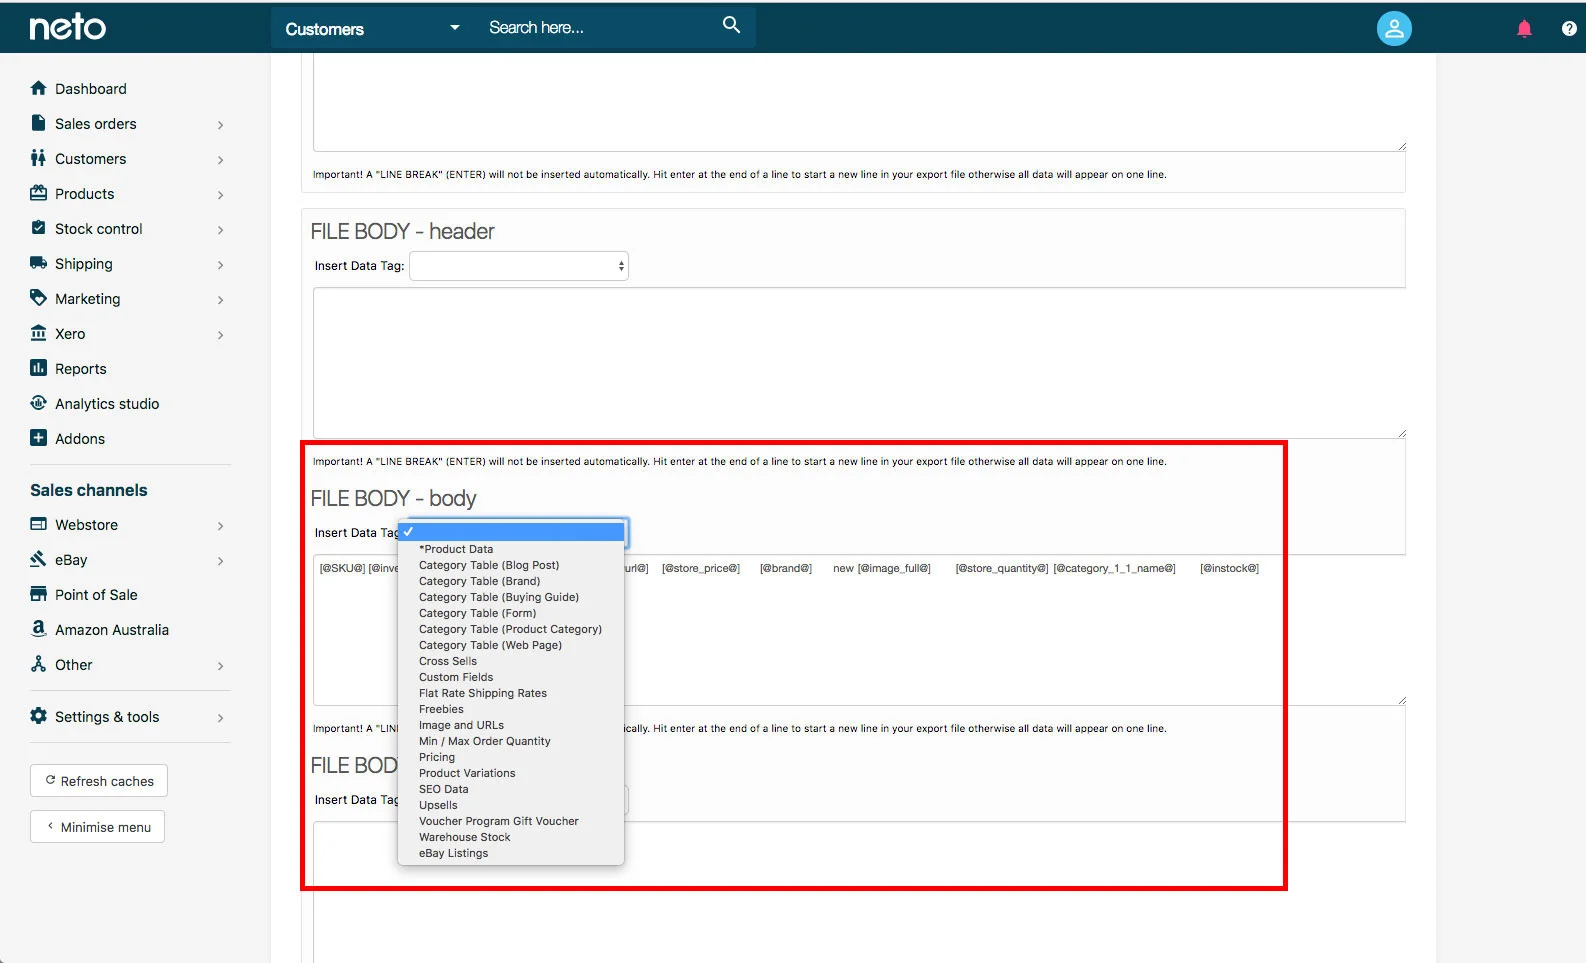Click the Minimise menu button

click(97, 827)
